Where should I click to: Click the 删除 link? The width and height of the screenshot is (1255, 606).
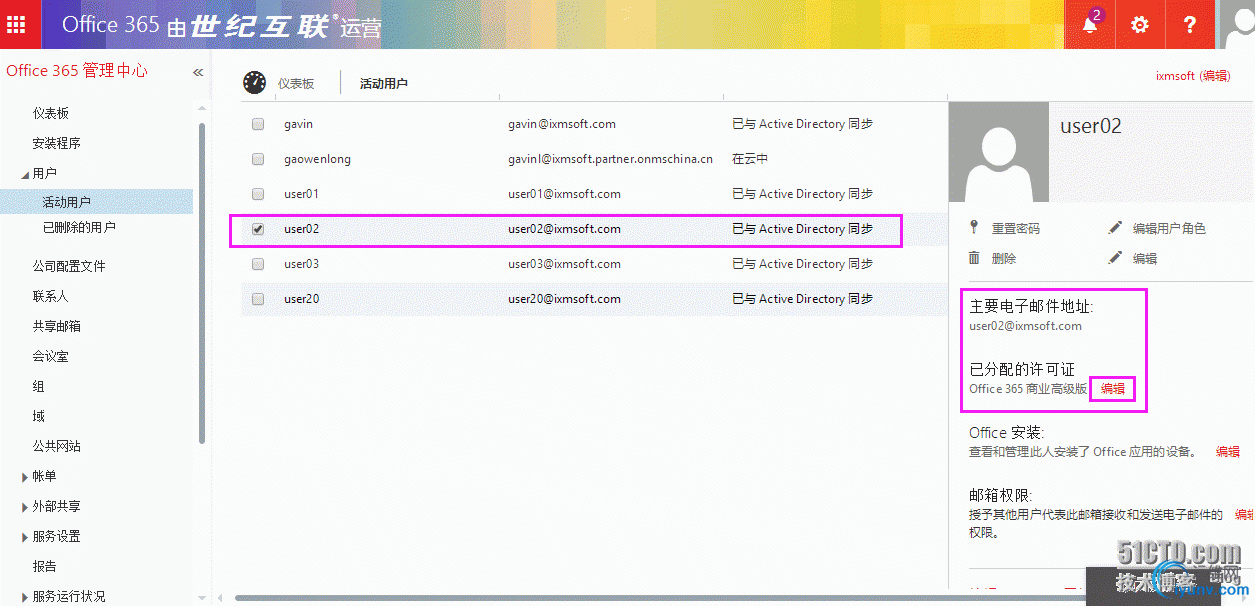coord(1004,258)
